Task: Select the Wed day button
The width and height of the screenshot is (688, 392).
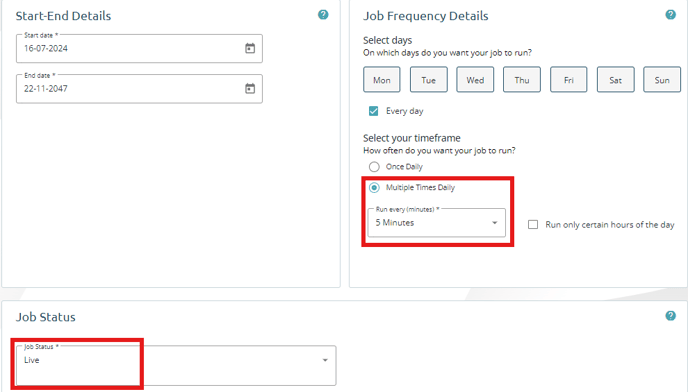Action: [x=475, y=80]
